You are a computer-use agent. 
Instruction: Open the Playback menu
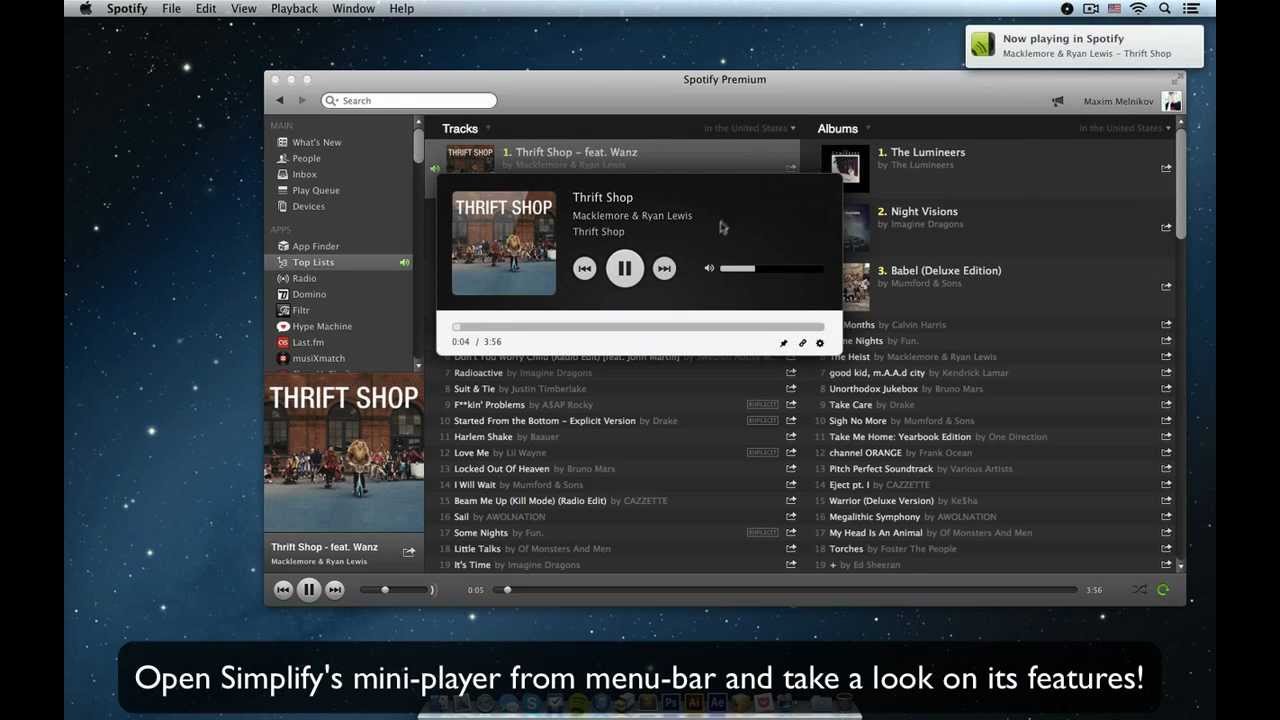(294, 8)
